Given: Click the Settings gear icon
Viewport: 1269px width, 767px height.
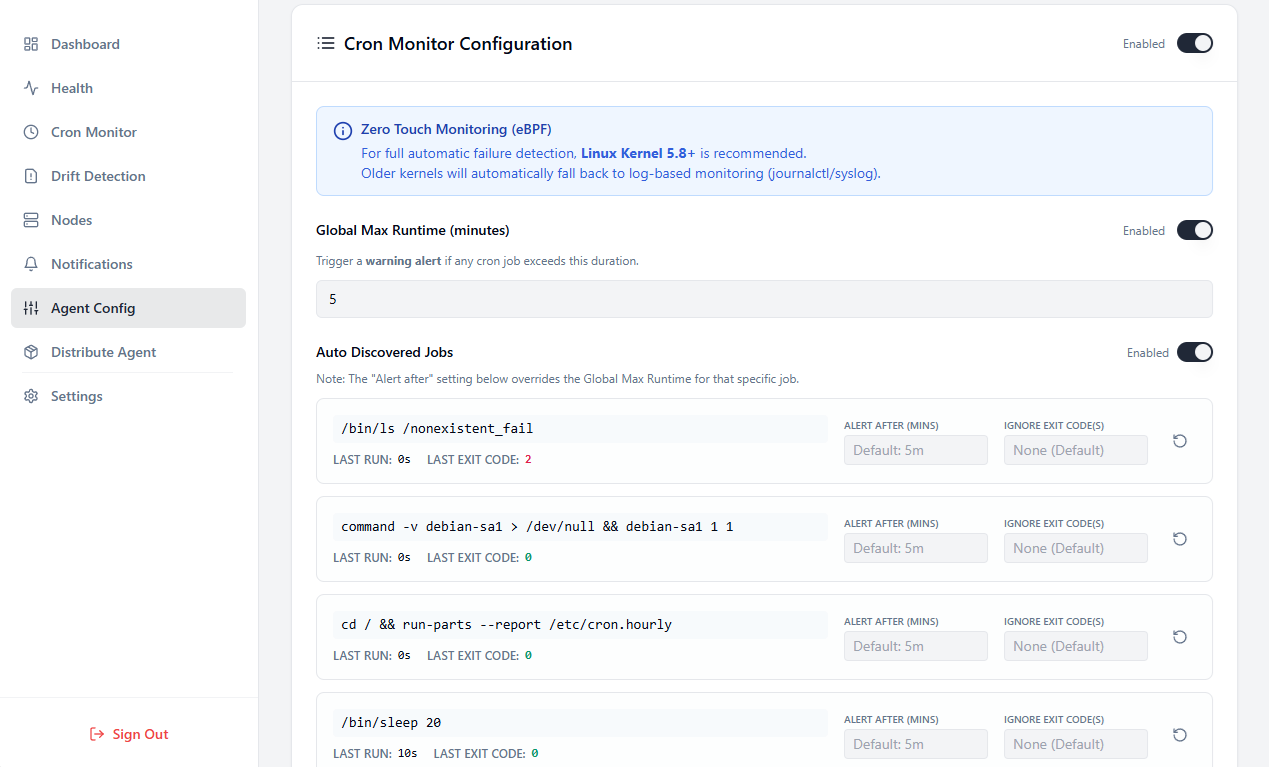Looking at the screenshot, I should click(x=31, y=396).
